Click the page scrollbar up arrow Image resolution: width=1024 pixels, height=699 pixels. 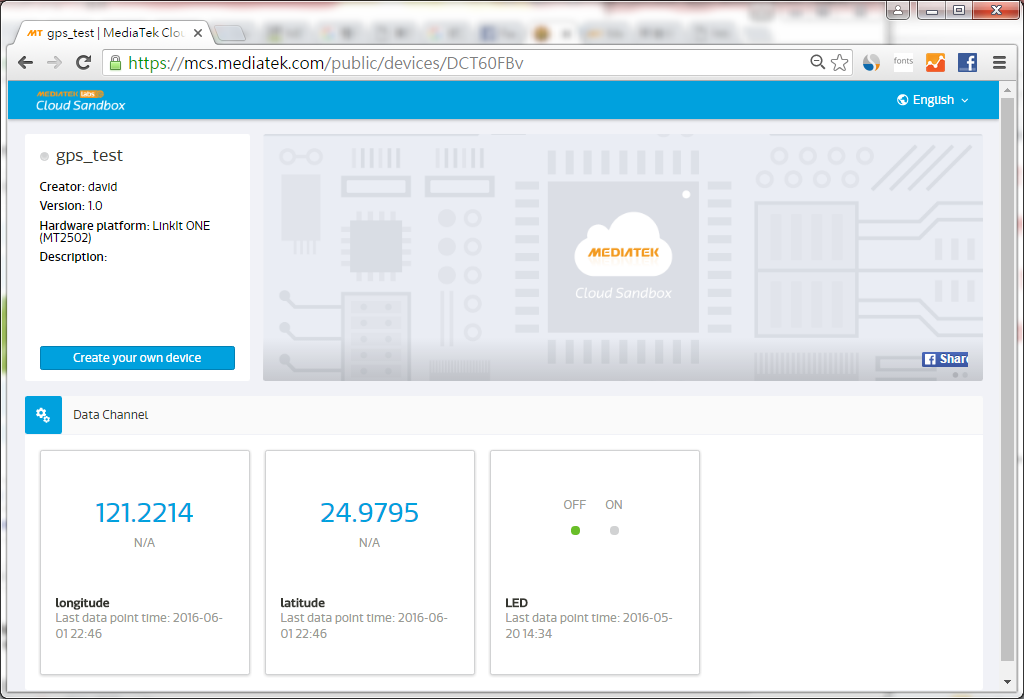point(1007,90)
